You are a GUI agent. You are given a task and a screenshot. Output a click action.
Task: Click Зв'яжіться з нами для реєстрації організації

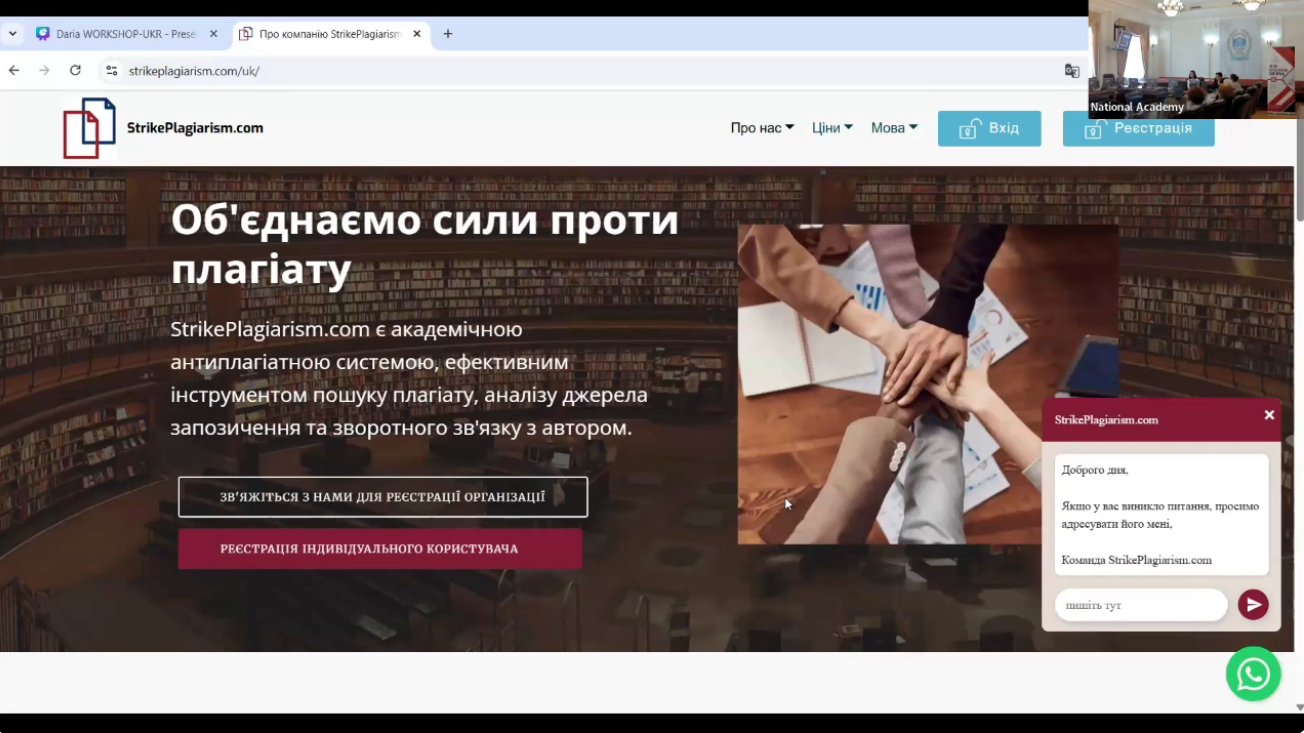pyautogui.click(x=383, y=497)
